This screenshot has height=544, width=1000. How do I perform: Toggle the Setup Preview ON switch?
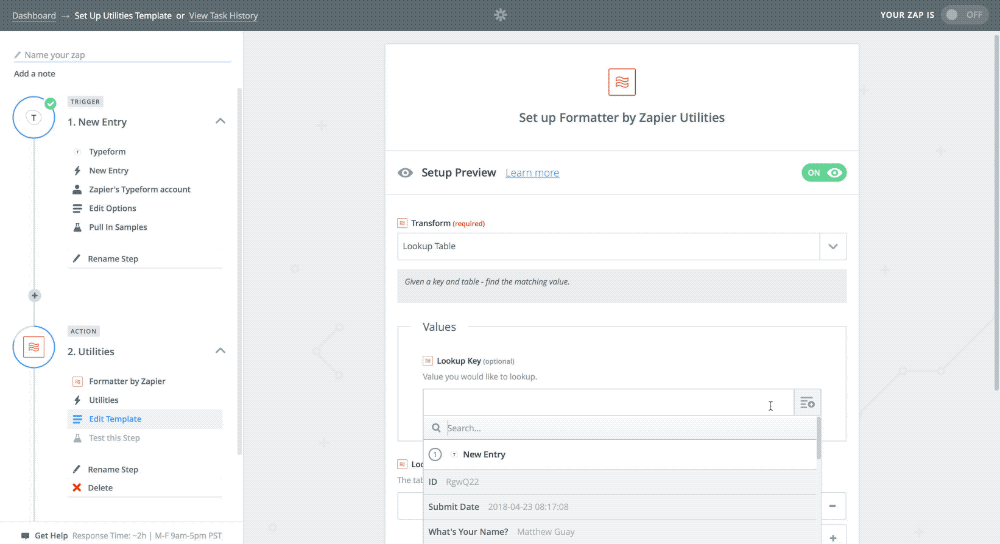tap(823, 173)
